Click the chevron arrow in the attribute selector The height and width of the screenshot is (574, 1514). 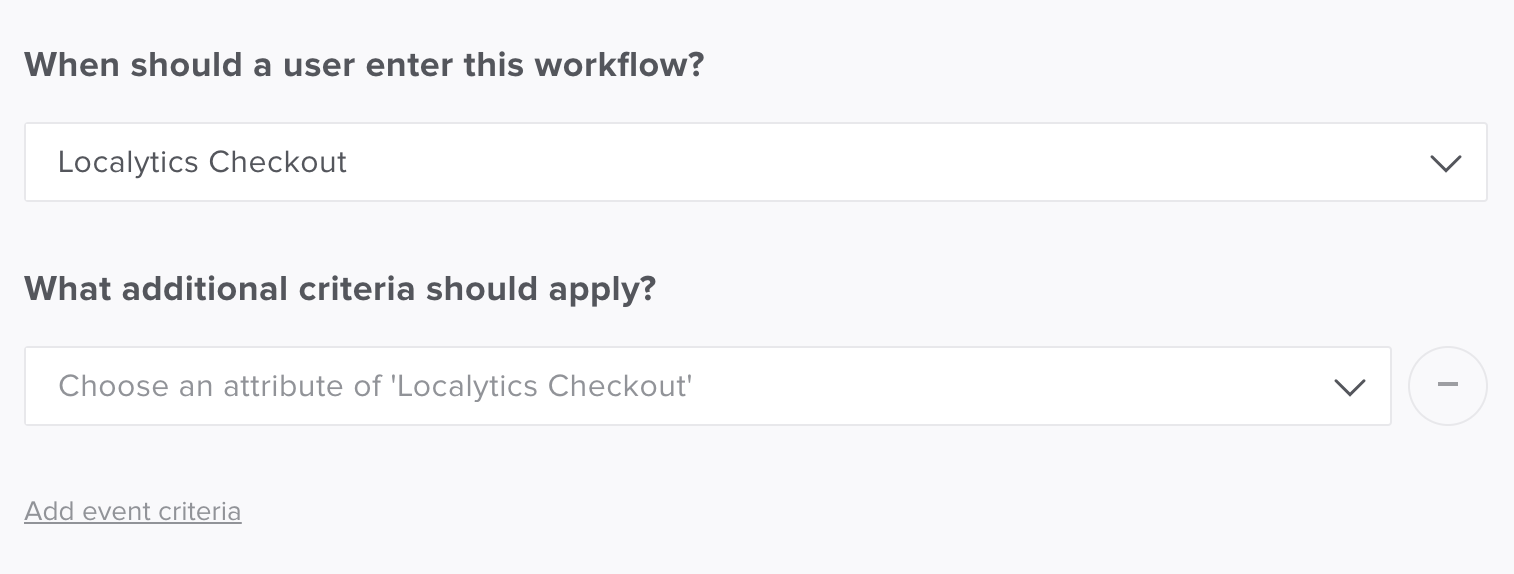pyautogui.click(x=1350, y=387)
